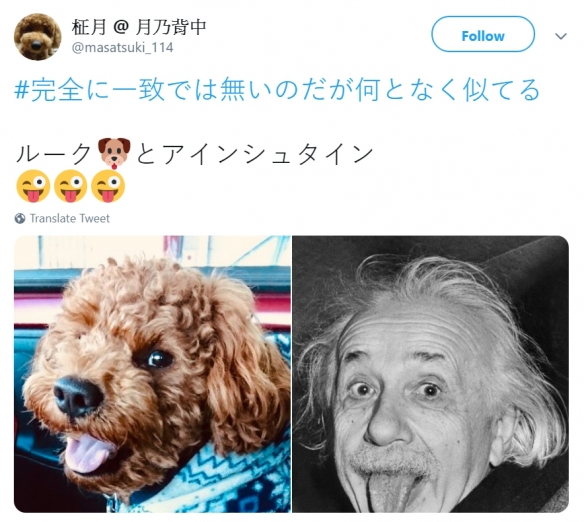The width and height of the screenshot is (584, 522).
Task: Click the globe icon beside Translate Tweet
Action: click(x=20, y=218)
